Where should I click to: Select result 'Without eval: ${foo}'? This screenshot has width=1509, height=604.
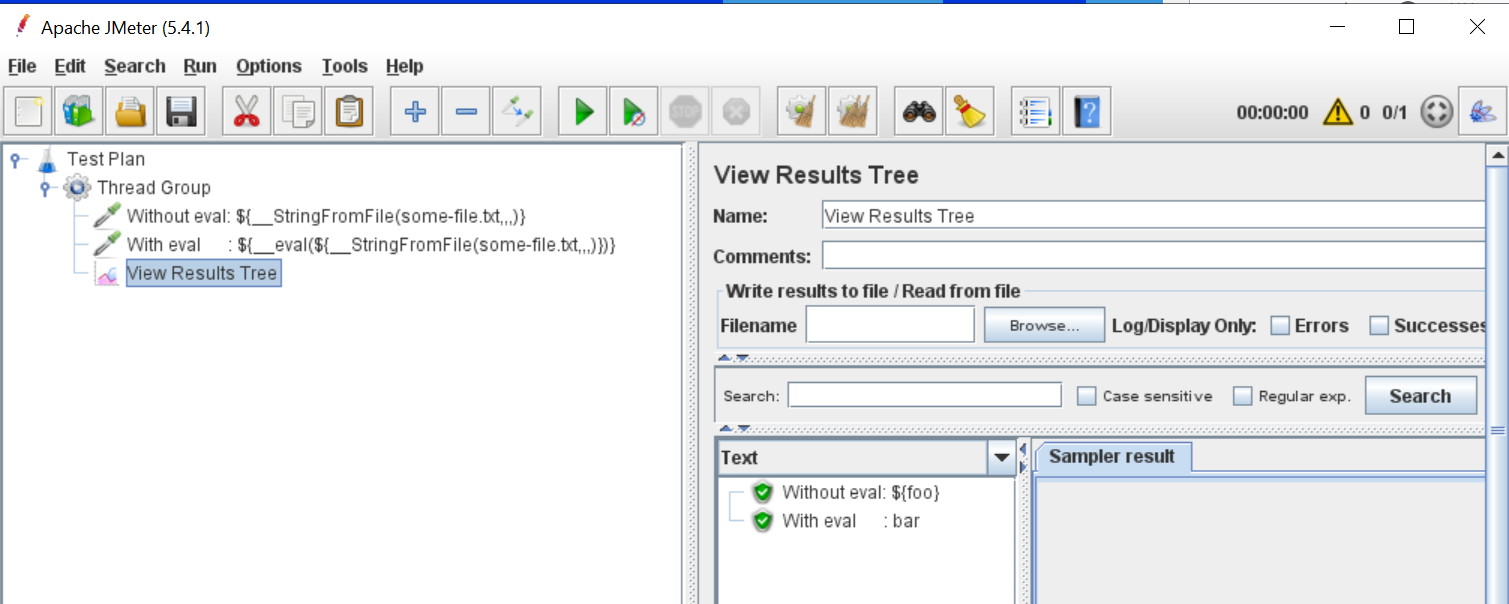(x=861, y=492)
